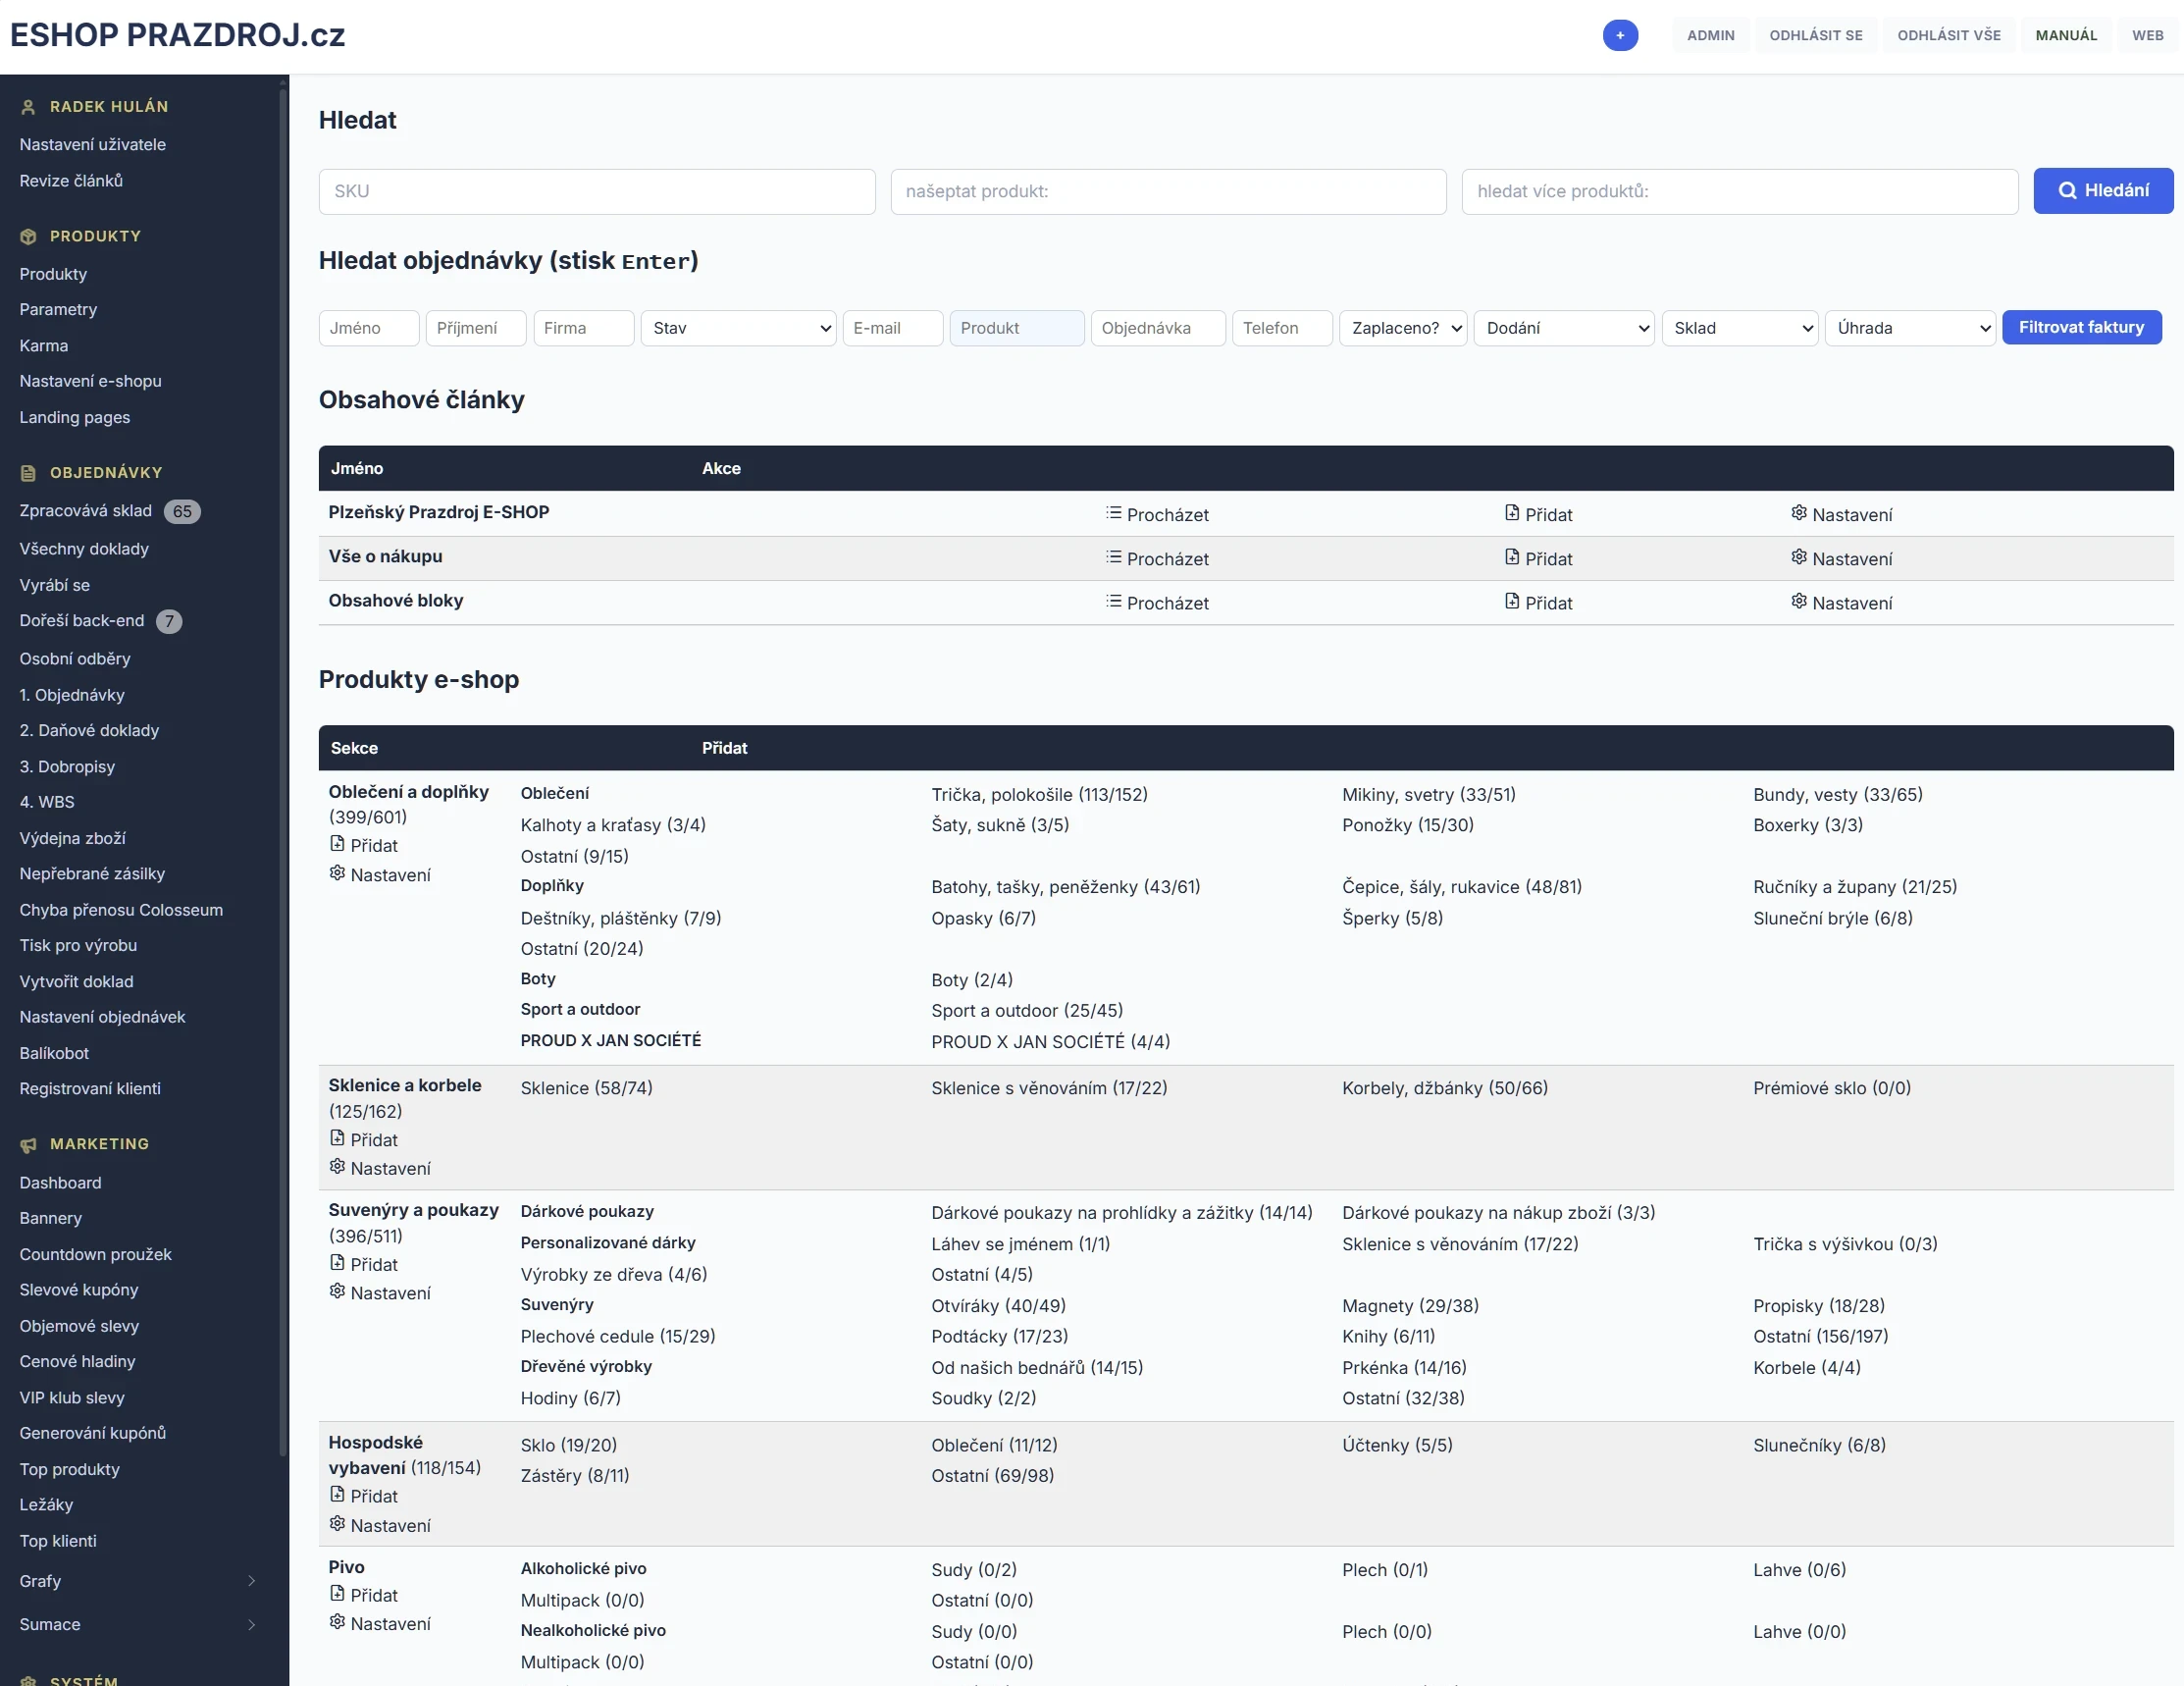Viewport: 2184px width, 1686px height.
Task: Click add-page icon under Pivo section
Action: [x=337, y=1594]
